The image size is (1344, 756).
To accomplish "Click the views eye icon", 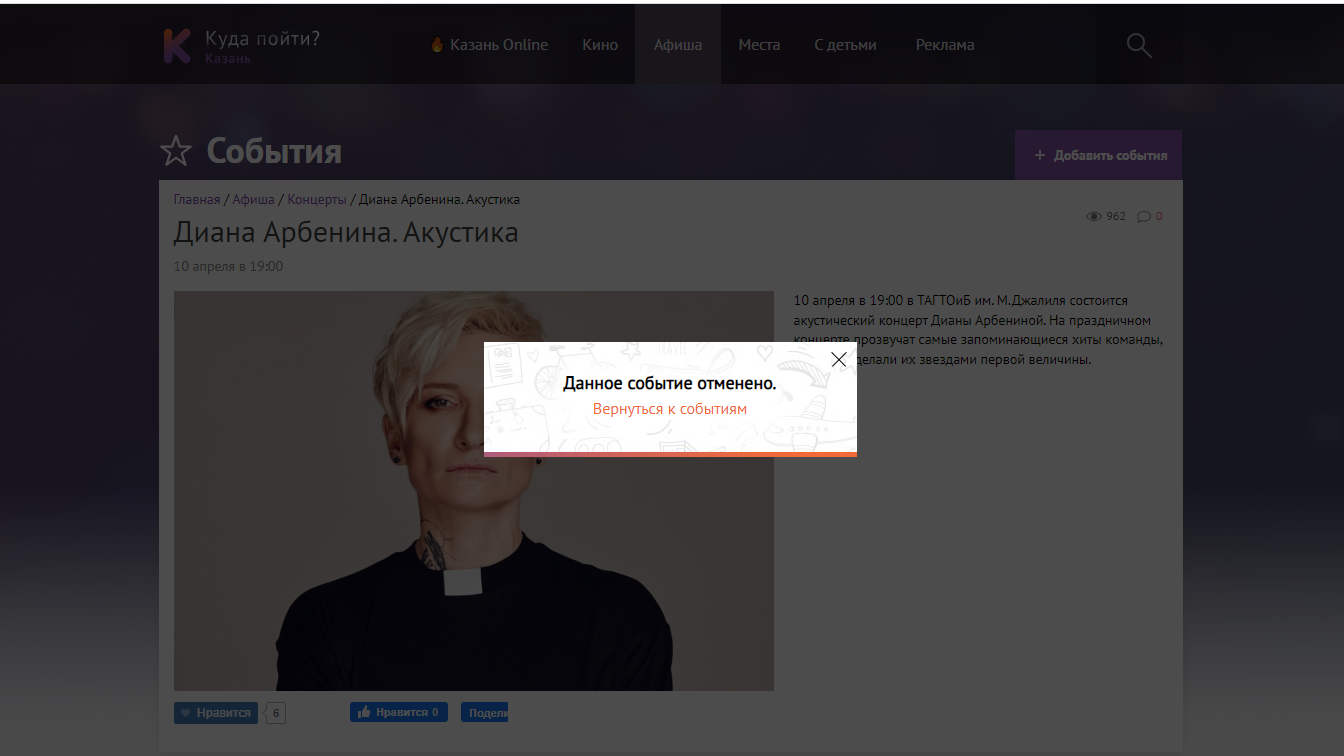I will coord(1093,216).
